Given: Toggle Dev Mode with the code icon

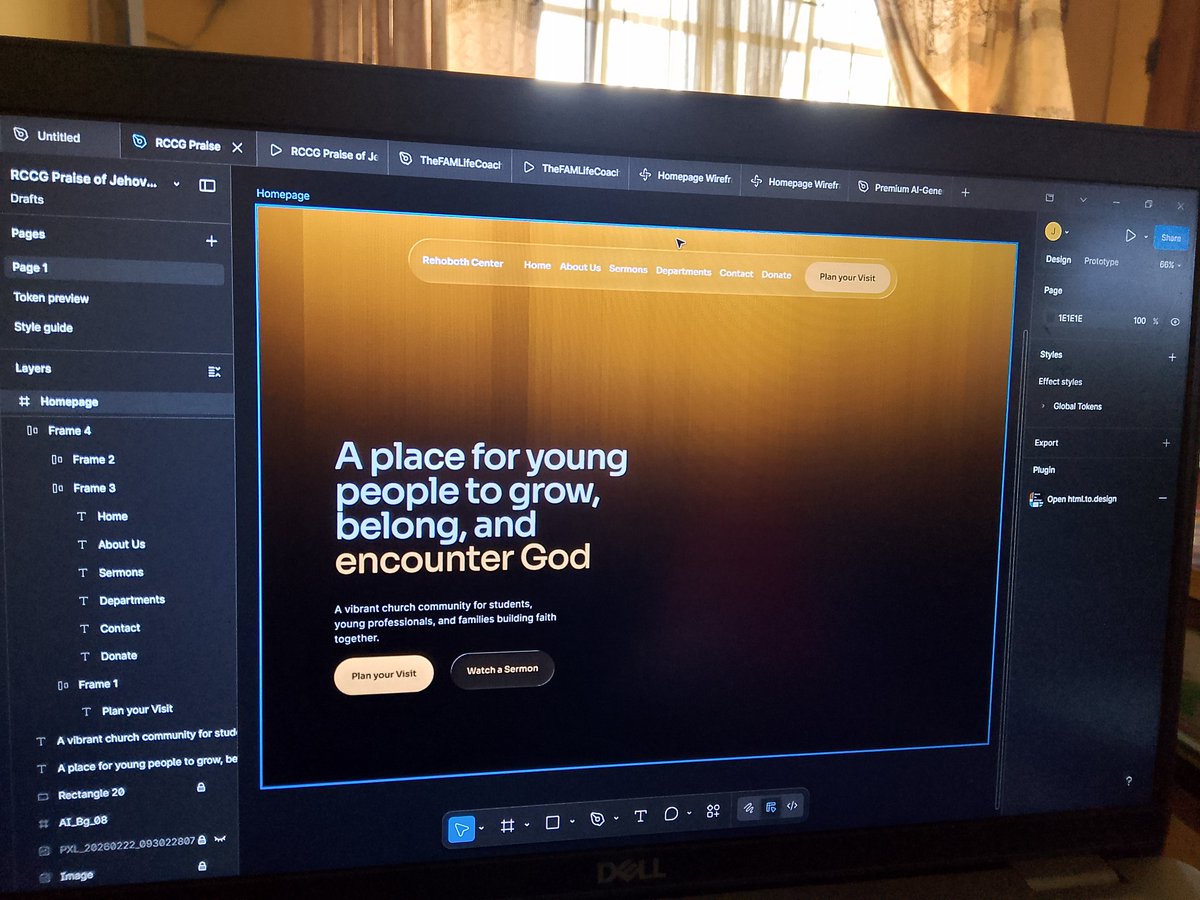Looking at the screenshot, I should click(x=793, y=805).
